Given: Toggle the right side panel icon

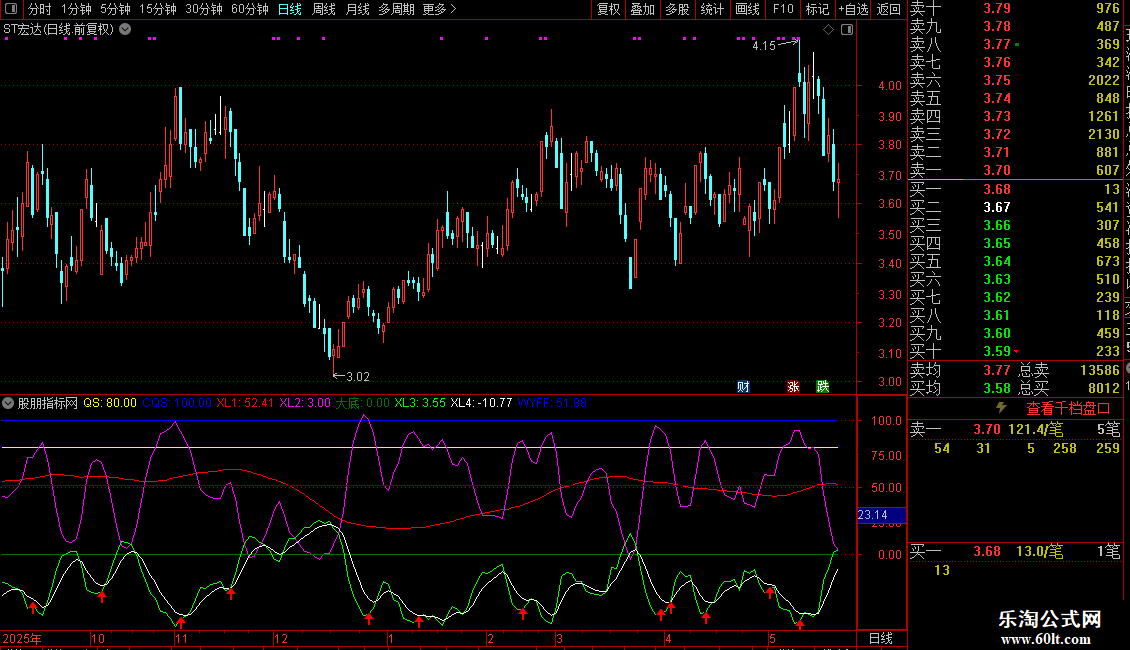Looking at the screenshot, I should [x=847, y=30].
